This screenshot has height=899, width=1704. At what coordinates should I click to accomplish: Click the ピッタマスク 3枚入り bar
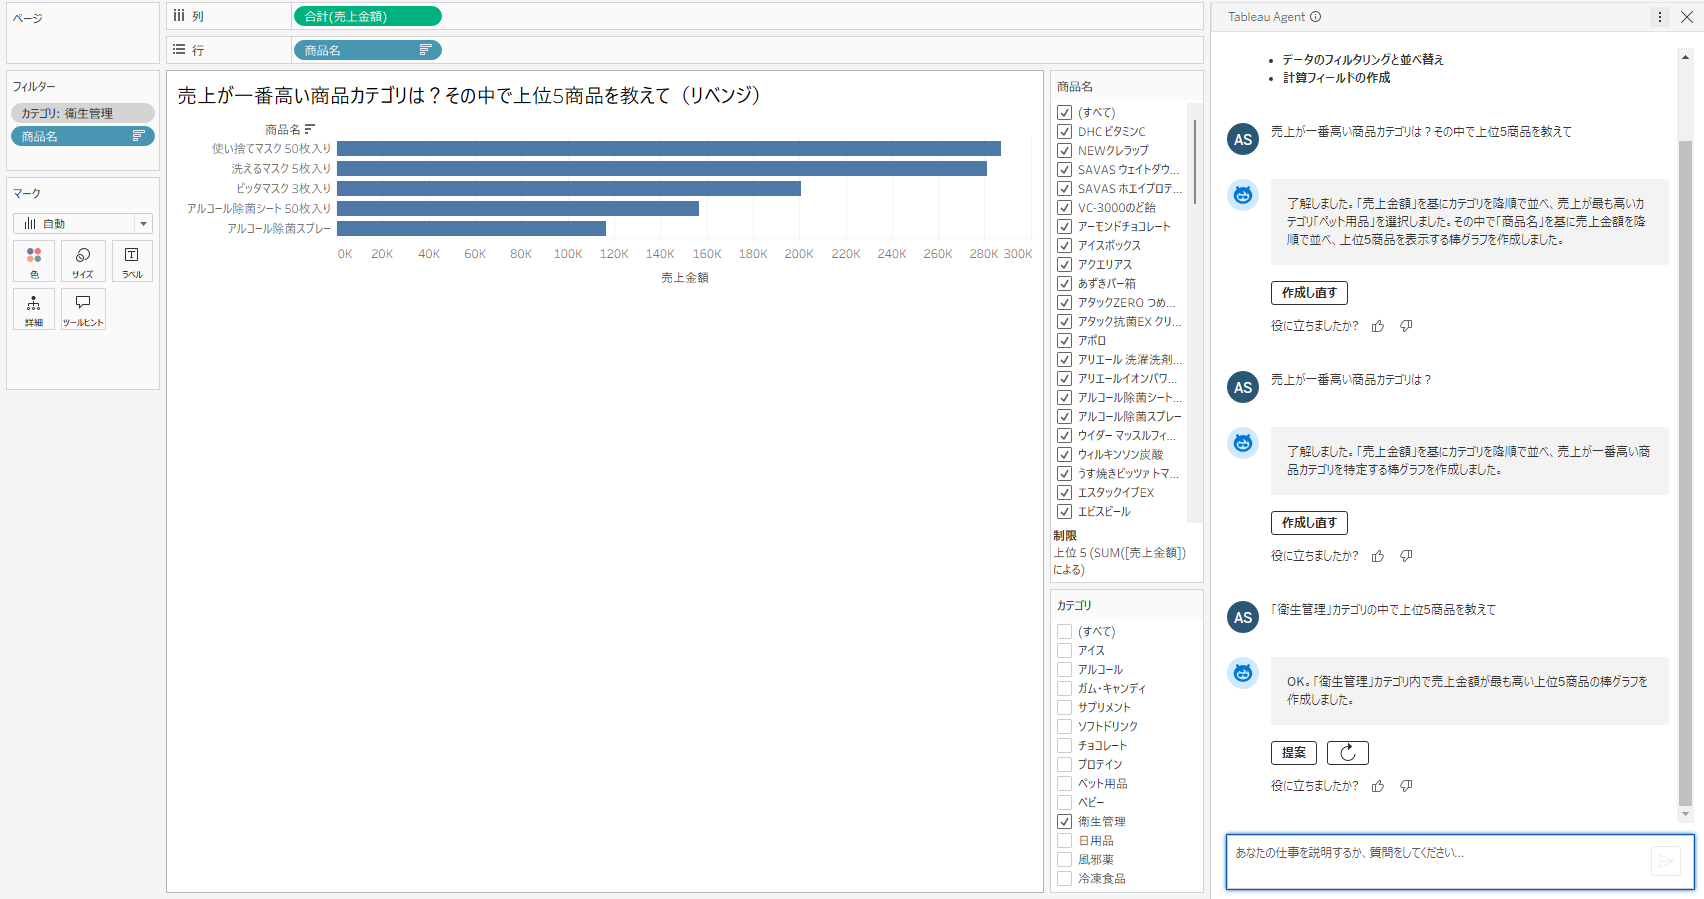[x=569, y=188]
